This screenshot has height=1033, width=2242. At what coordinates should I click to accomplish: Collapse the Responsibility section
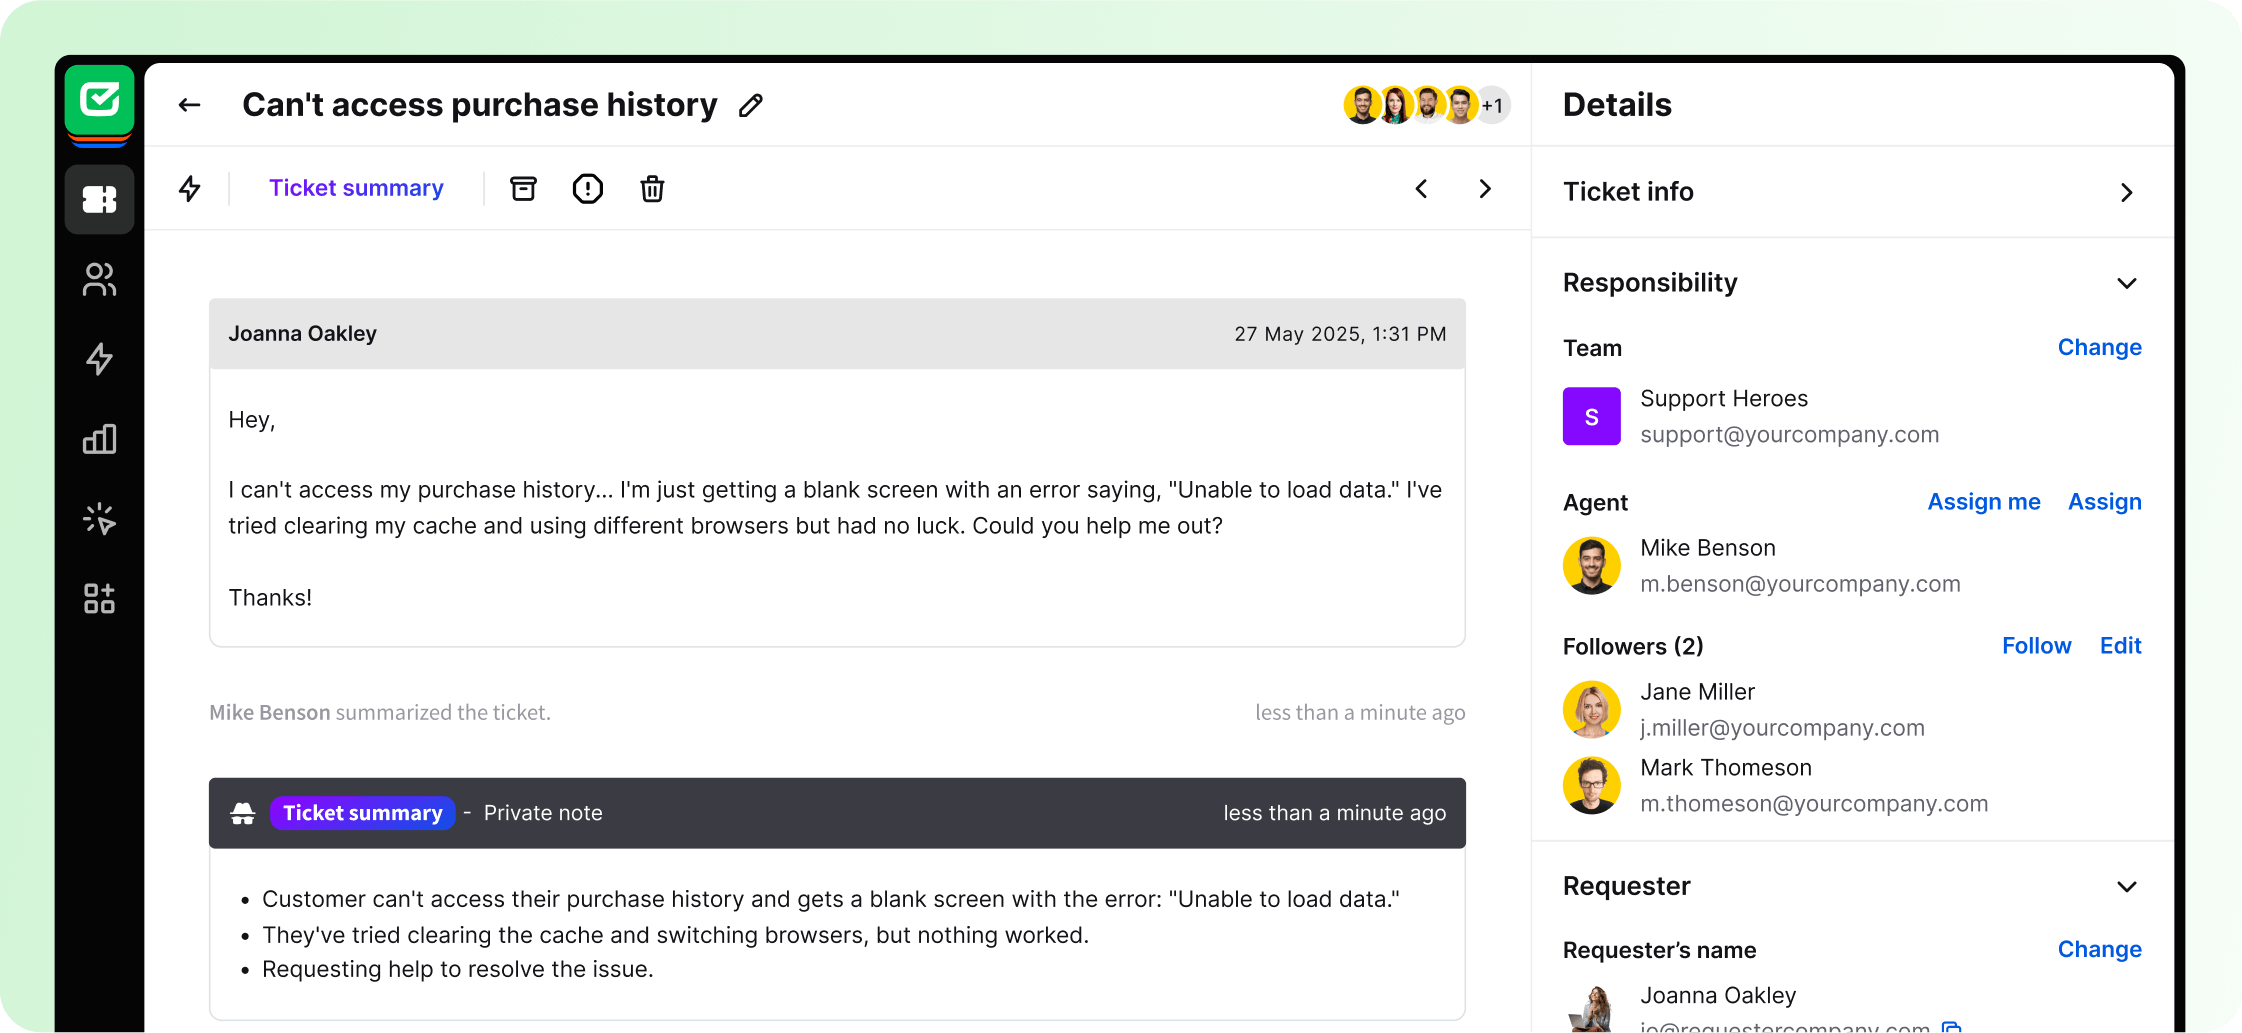click(2127, 284)
